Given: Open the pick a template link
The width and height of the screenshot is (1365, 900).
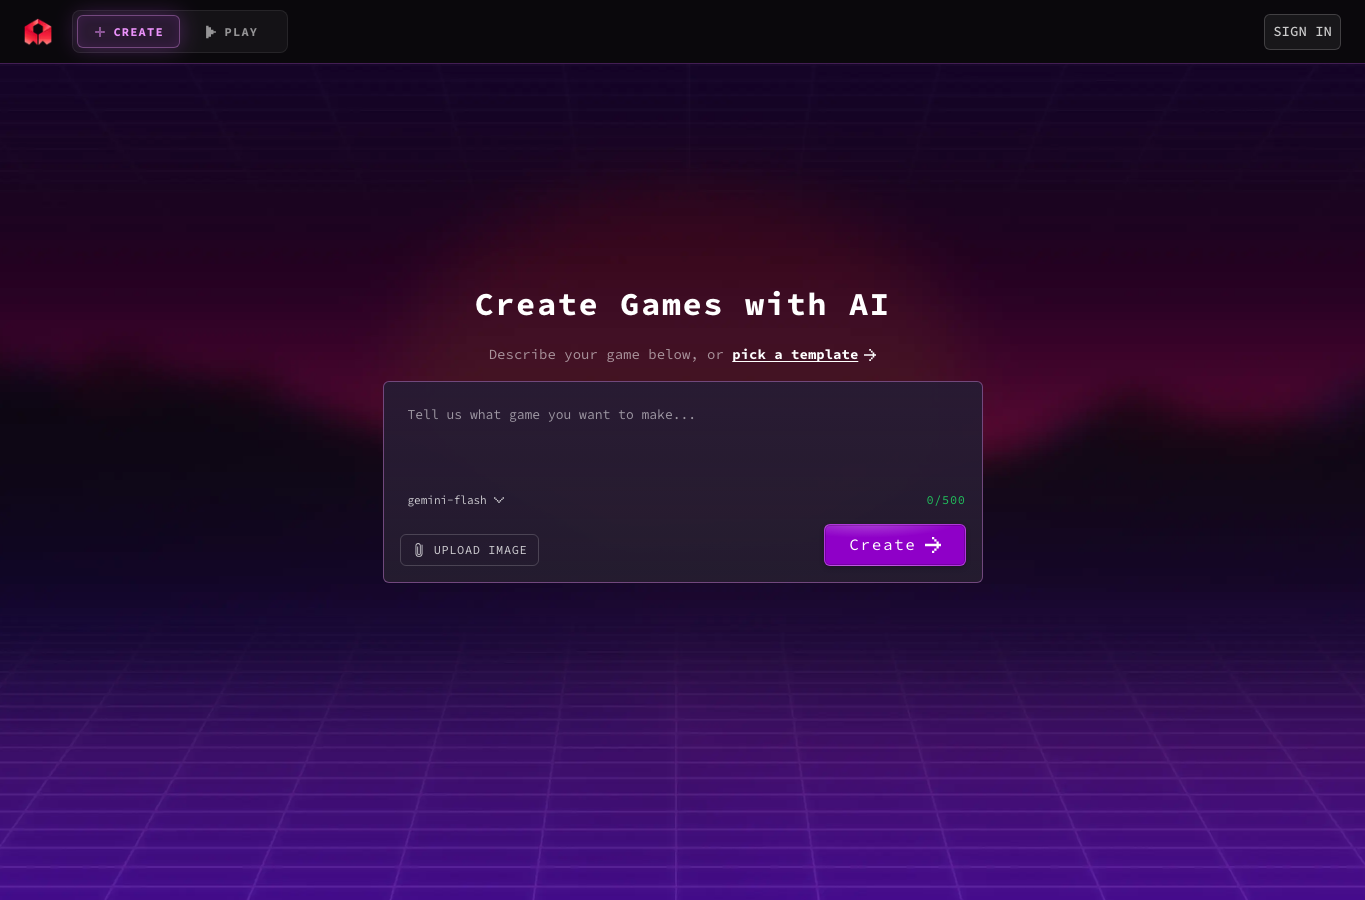Looking at the screenshot, I should coord(804,355).
